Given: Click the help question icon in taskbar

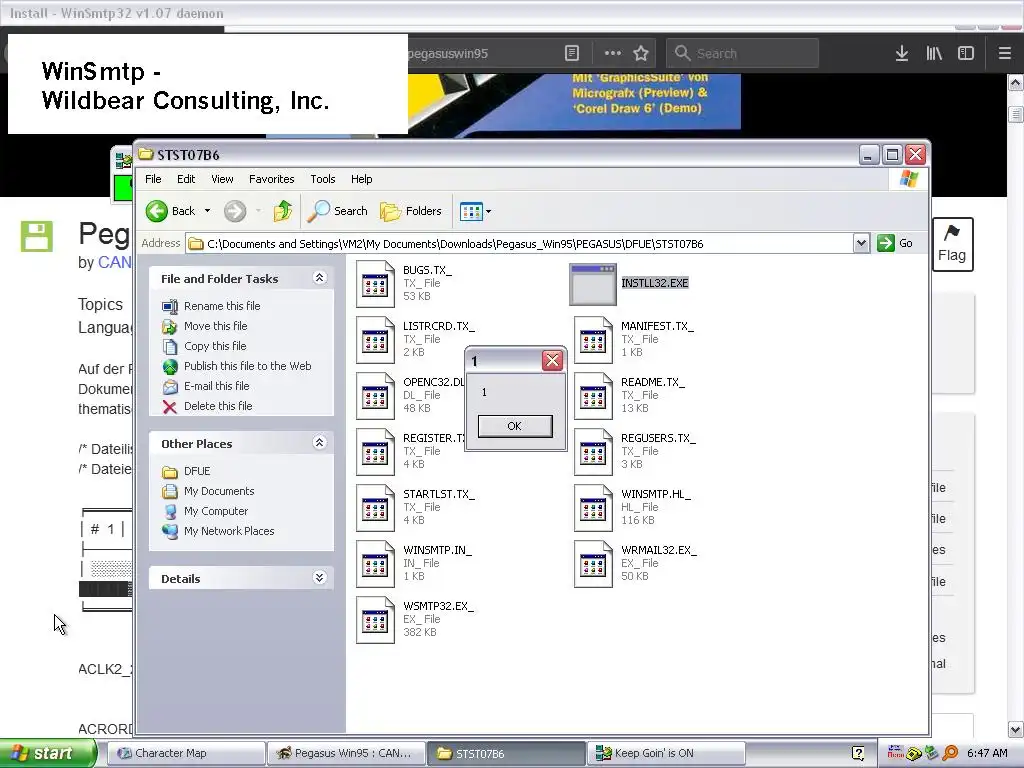Looking at the screenshot, I should [x=858, y=754].
